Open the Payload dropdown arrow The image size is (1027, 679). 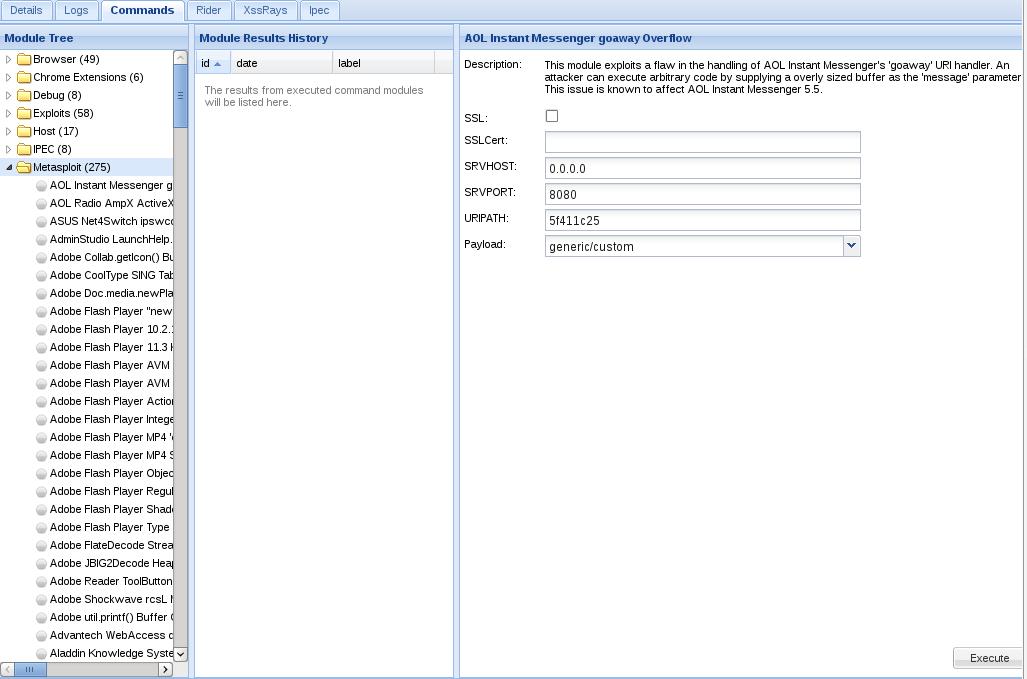851,246
